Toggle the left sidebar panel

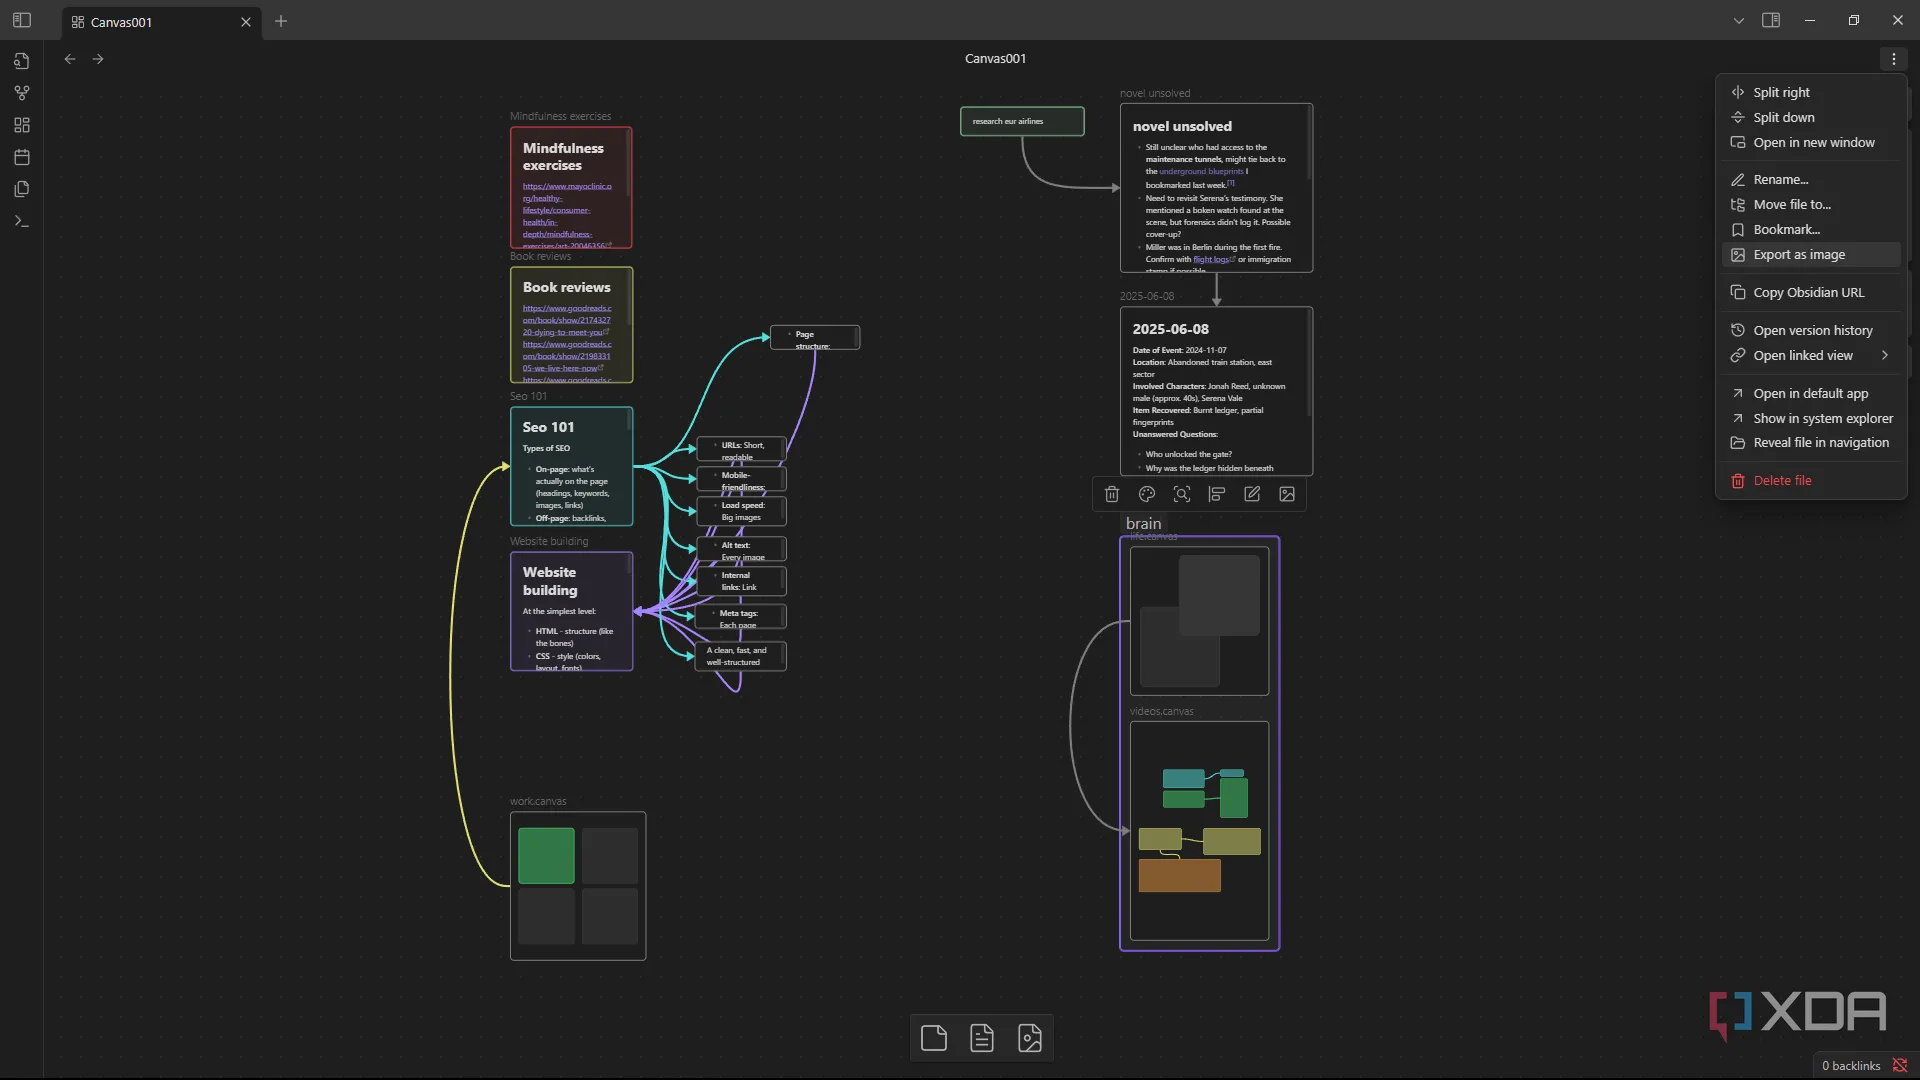(22, 20)
